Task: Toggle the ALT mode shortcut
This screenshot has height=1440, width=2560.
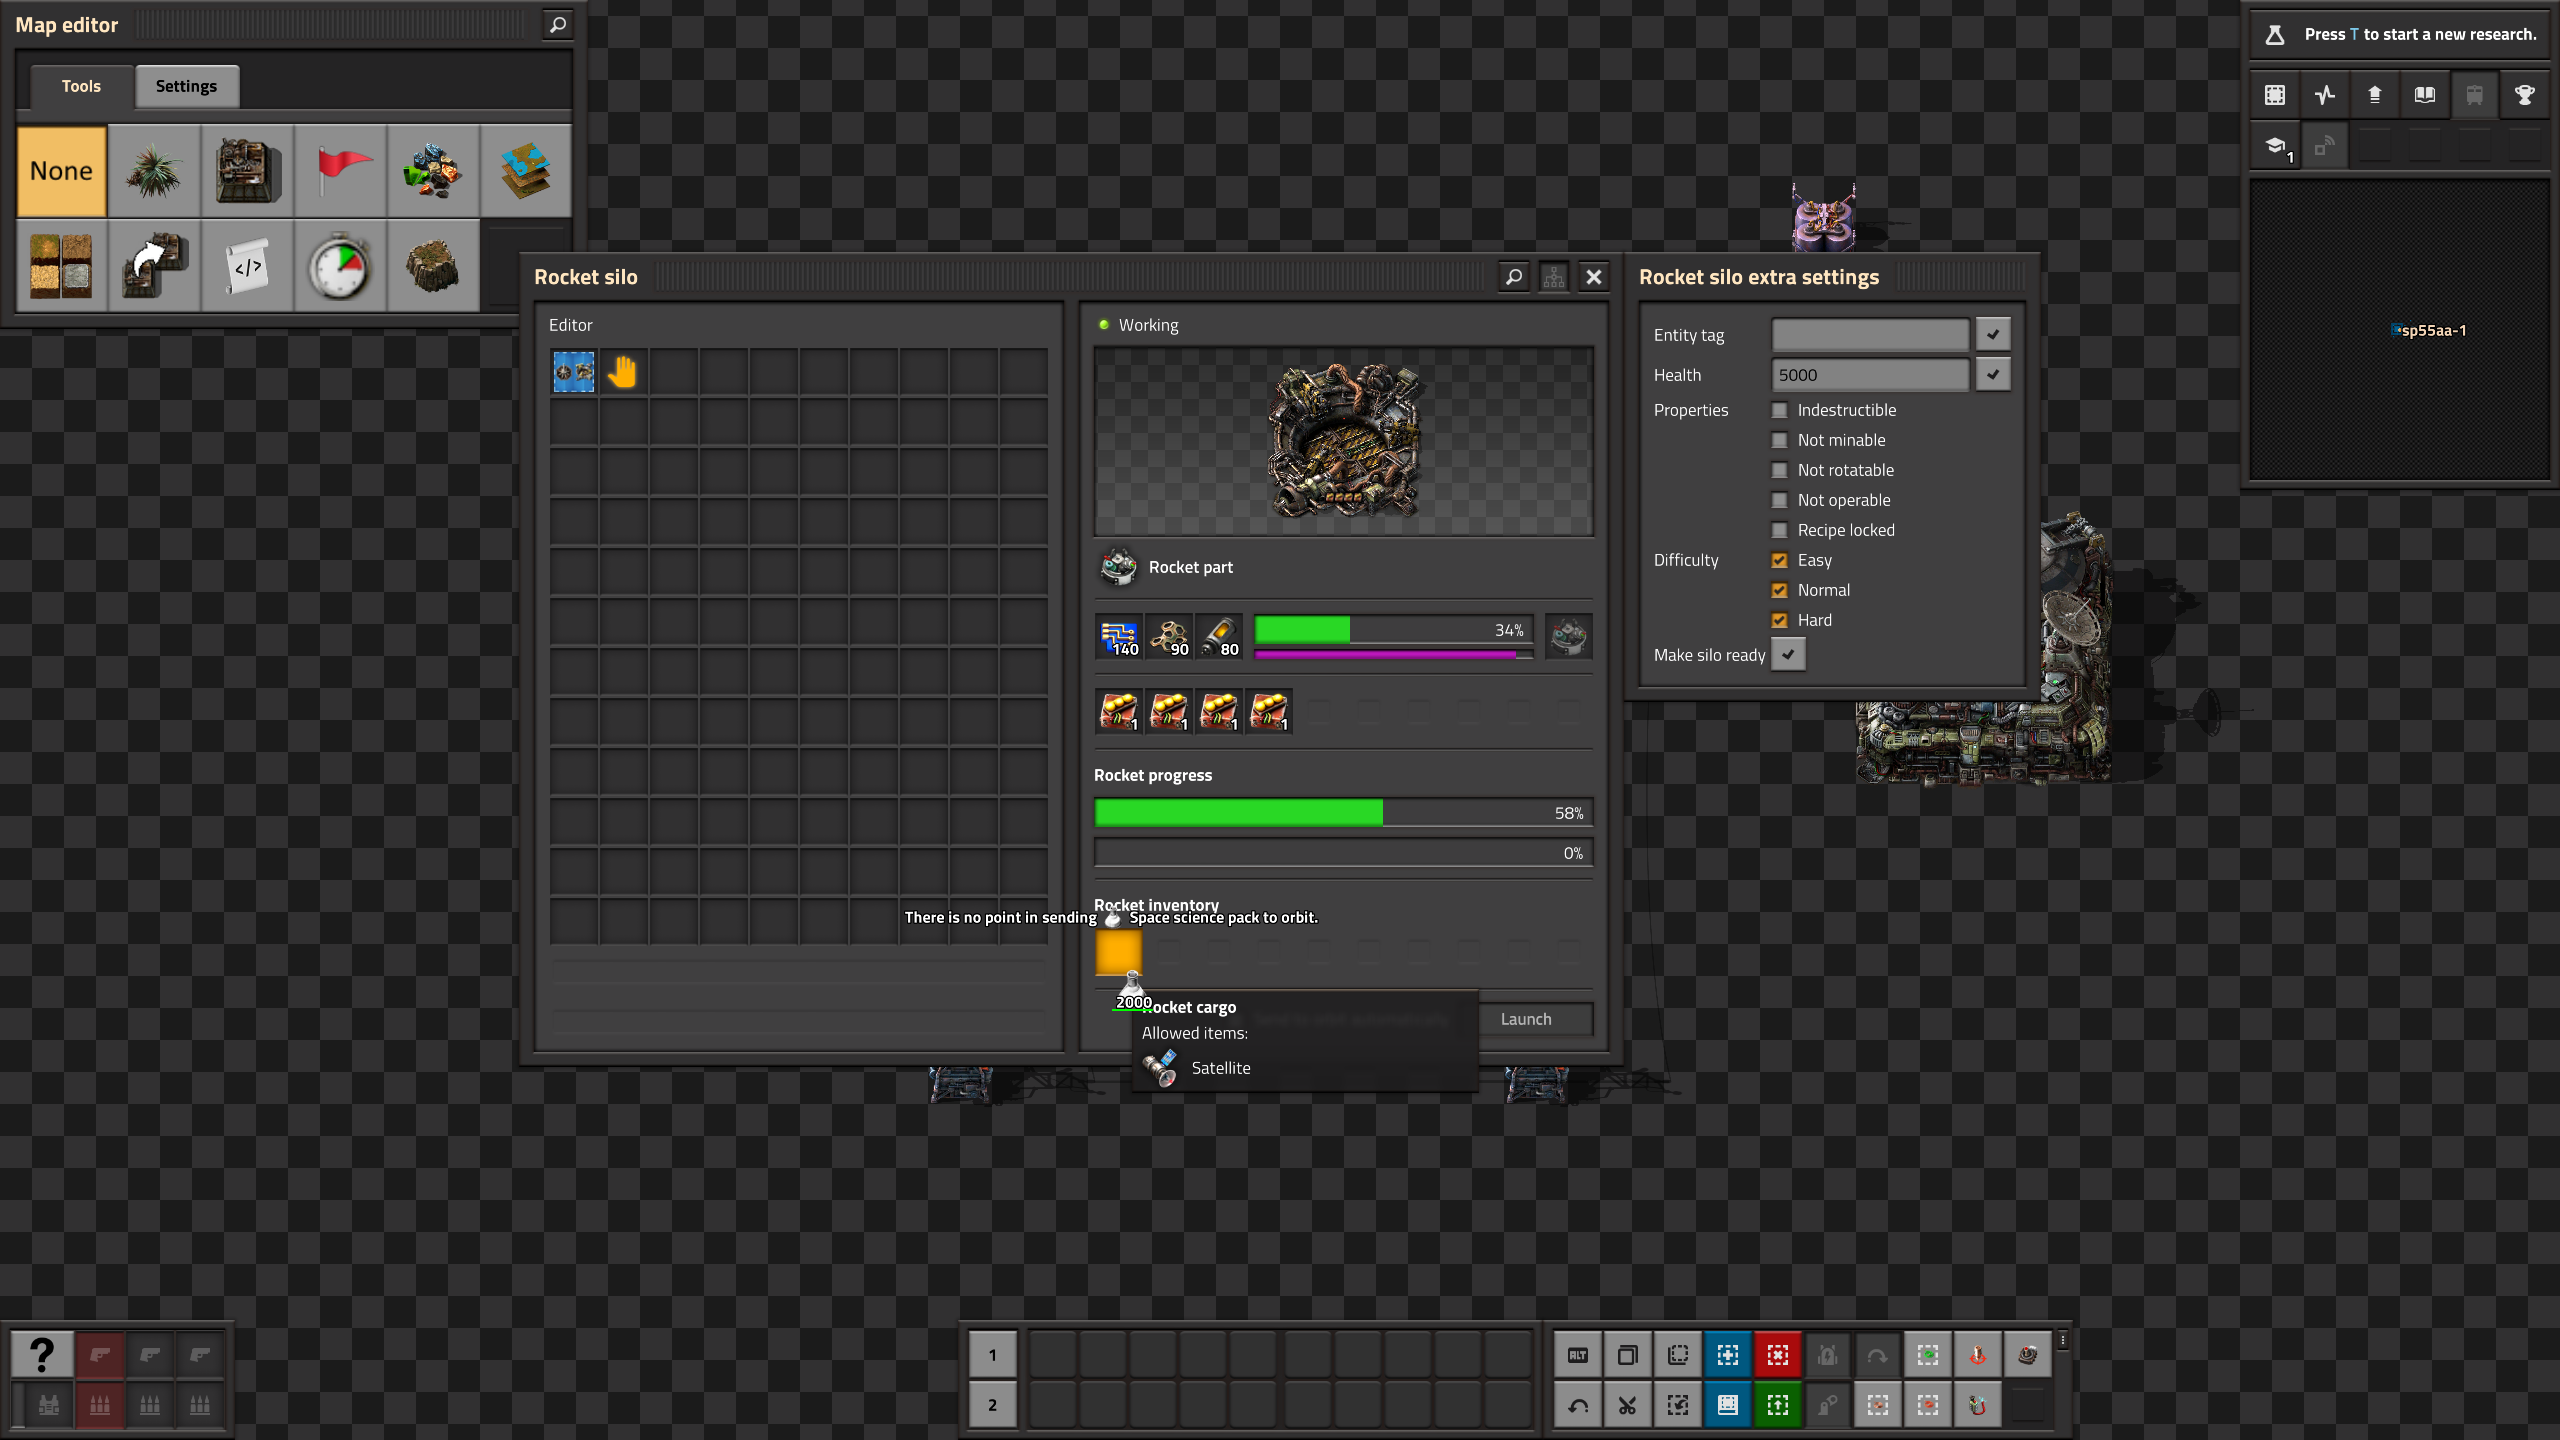Action: coord(1578,1355)
